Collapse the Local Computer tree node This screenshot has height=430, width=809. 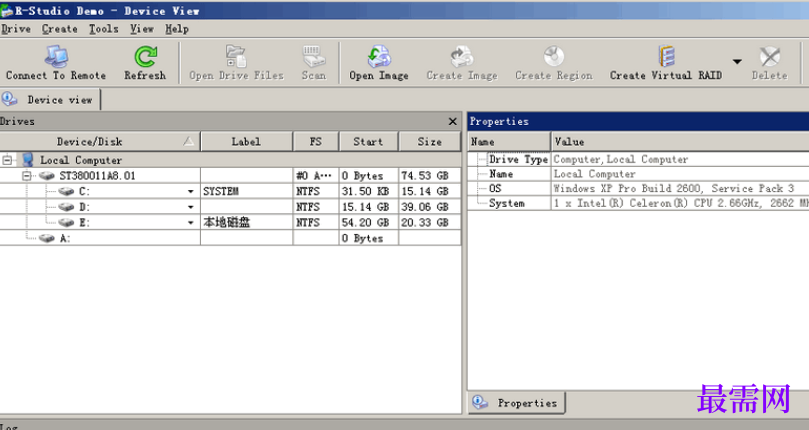coord(7,160)
